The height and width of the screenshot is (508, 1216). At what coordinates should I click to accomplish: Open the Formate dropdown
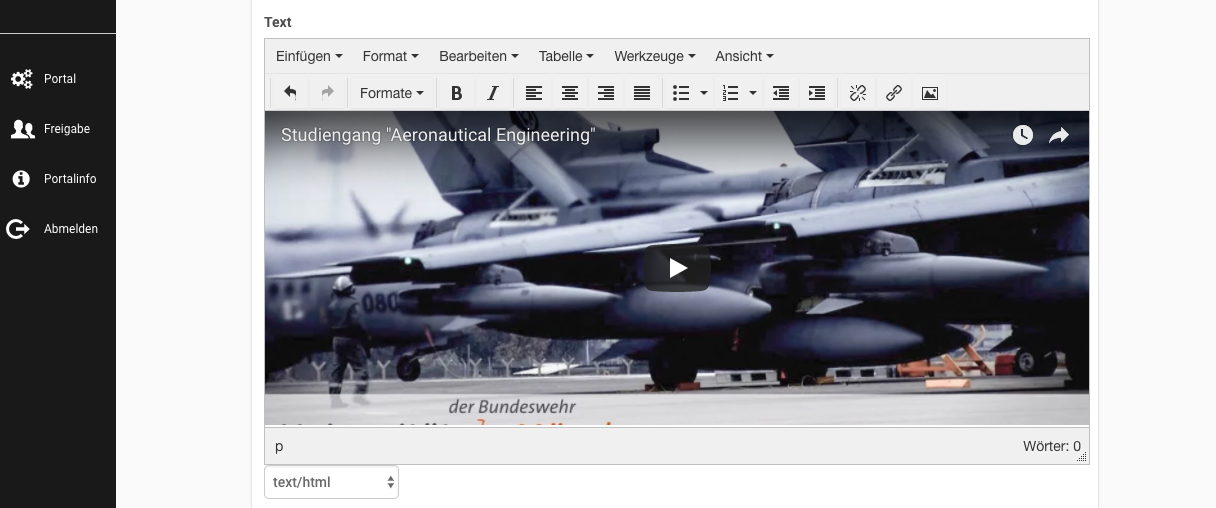click(391, 93)
